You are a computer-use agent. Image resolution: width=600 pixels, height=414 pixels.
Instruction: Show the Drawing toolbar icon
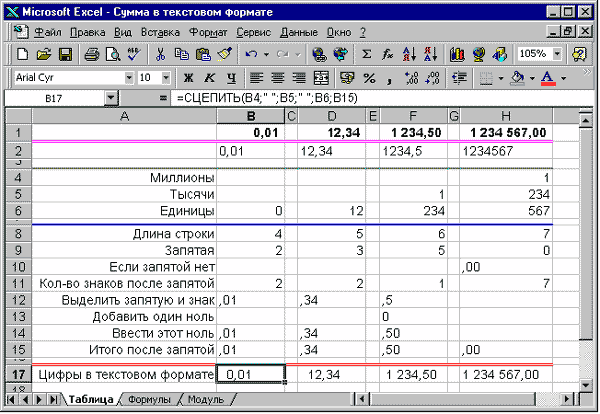click(x=500, y=54)
